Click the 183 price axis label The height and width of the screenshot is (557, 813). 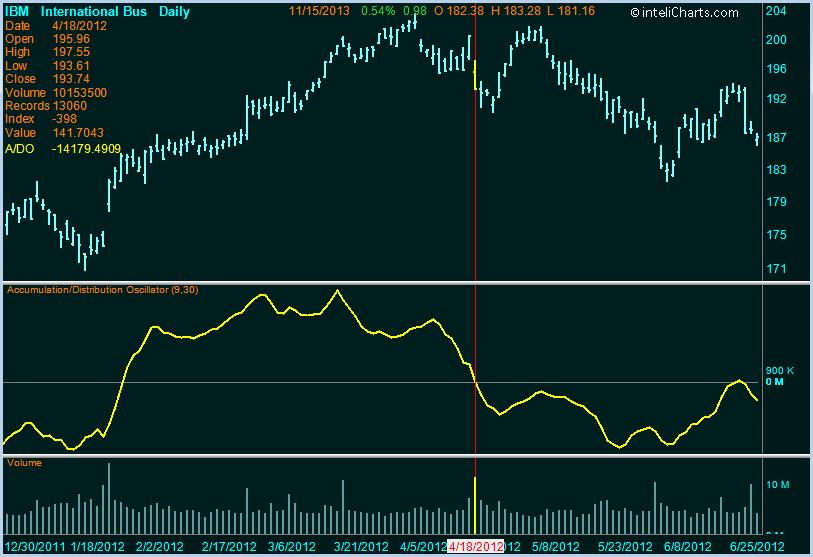776,170
